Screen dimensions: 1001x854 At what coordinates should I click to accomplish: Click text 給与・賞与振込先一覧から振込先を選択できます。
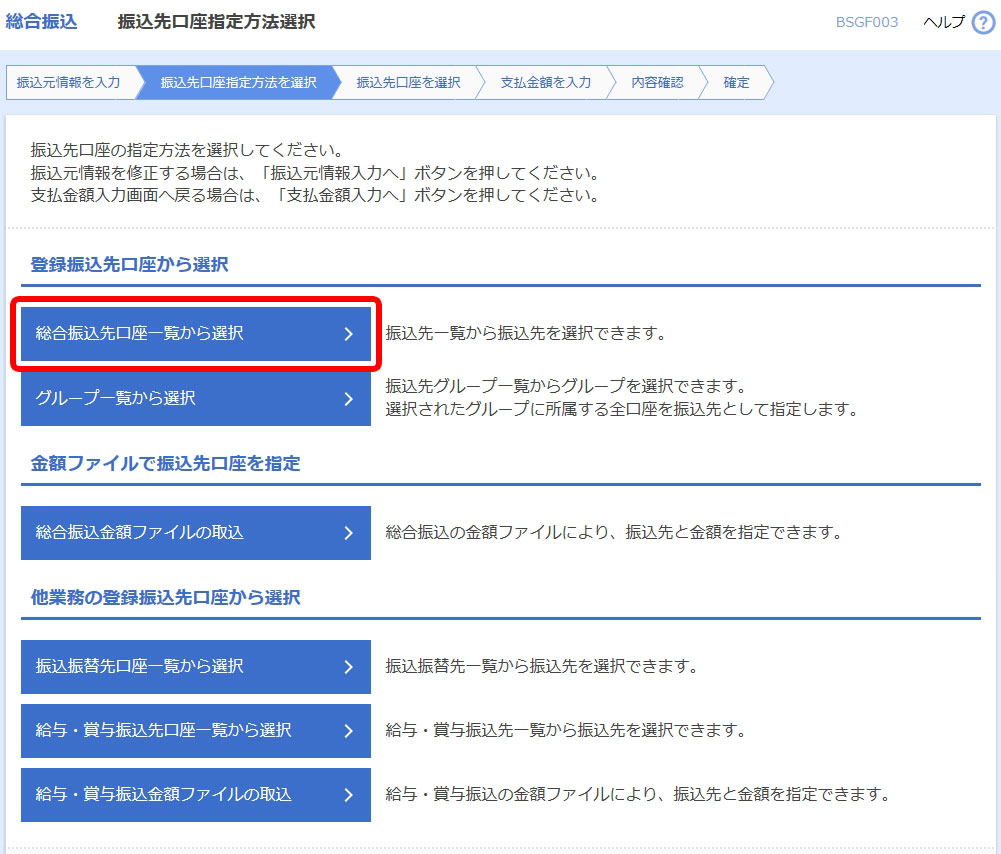(x=566, y=730)
